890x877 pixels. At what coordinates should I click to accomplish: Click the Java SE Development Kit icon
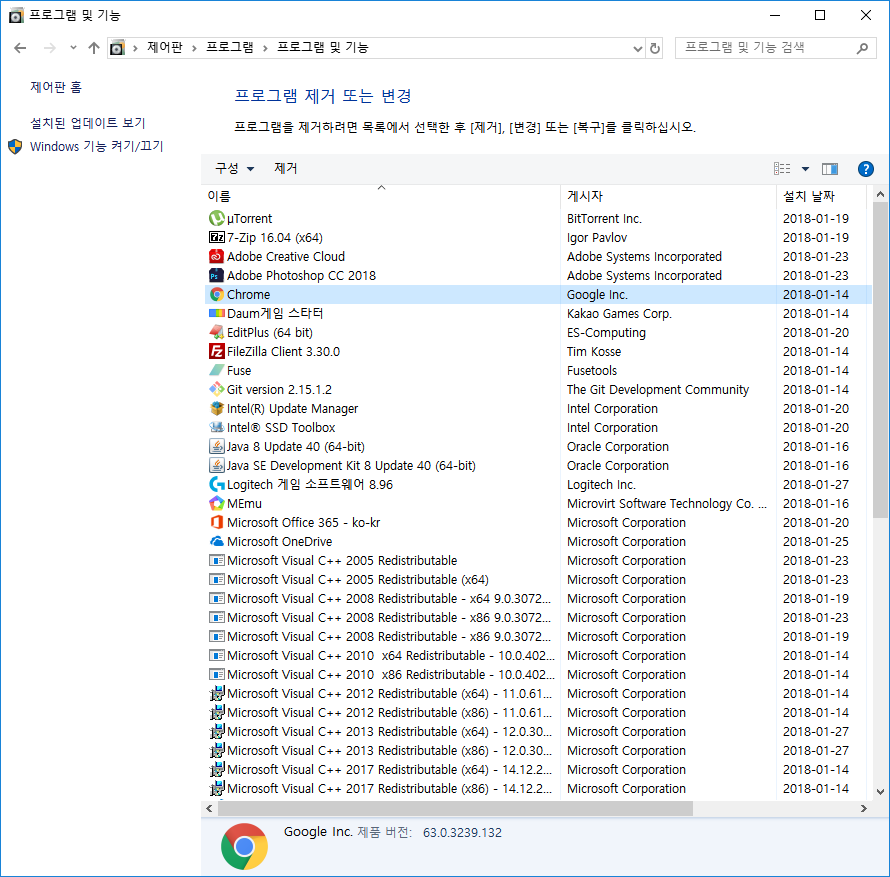click(216, 465)
